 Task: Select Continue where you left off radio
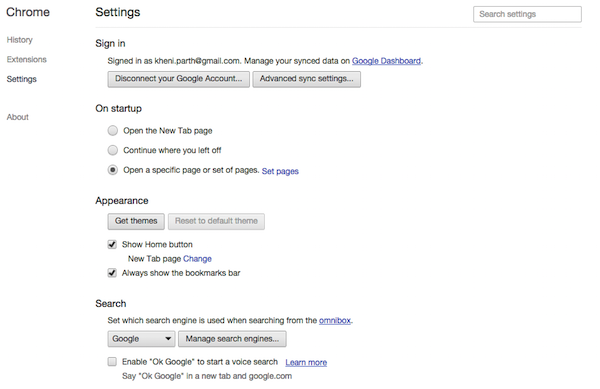click(112, 150)
